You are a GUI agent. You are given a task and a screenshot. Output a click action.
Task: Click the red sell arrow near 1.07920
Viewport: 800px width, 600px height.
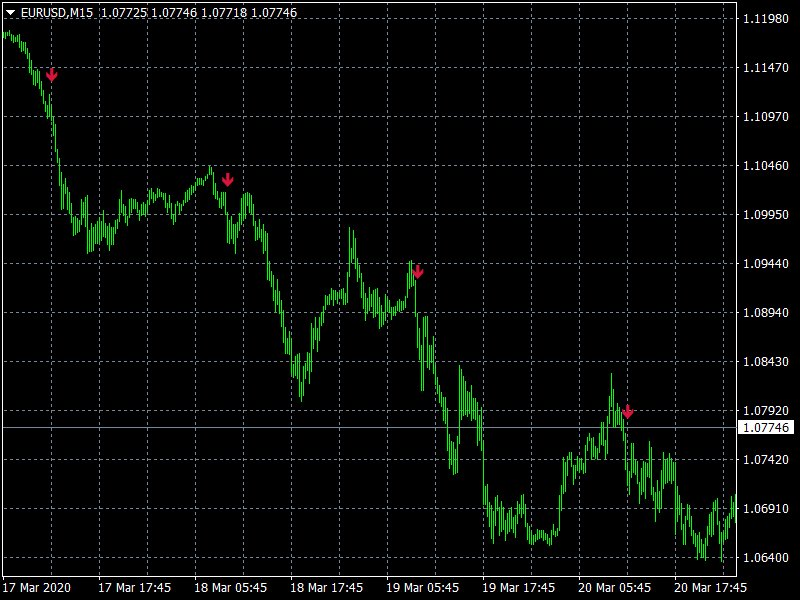coord(628,411)
